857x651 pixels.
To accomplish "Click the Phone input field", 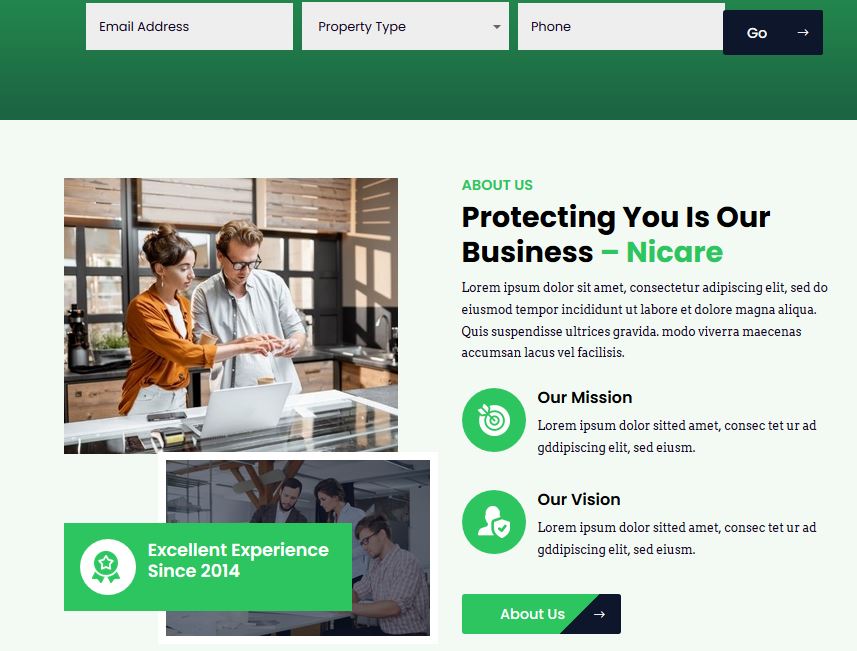I will 621,26.
